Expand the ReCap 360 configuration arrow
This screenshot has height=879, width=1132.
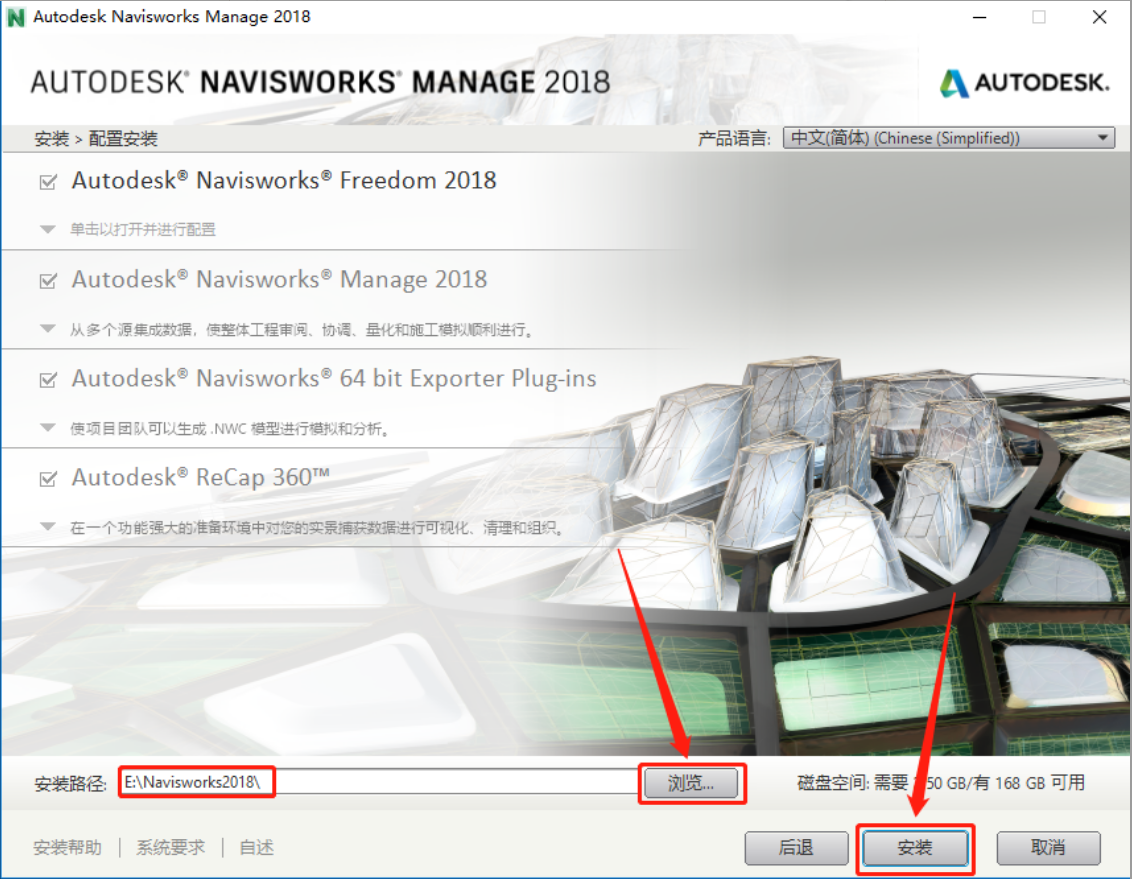point(47,527)
